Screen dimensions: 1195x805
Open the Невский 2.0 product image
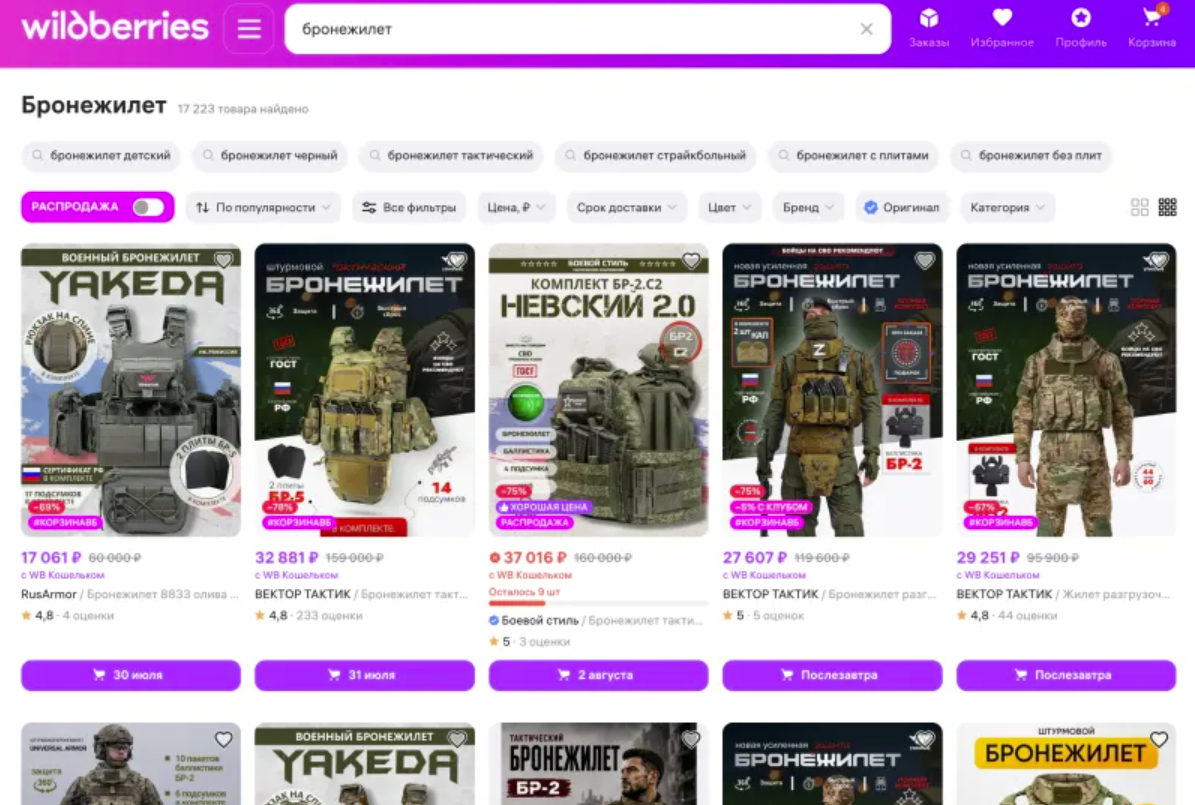(x=598, y=390)
